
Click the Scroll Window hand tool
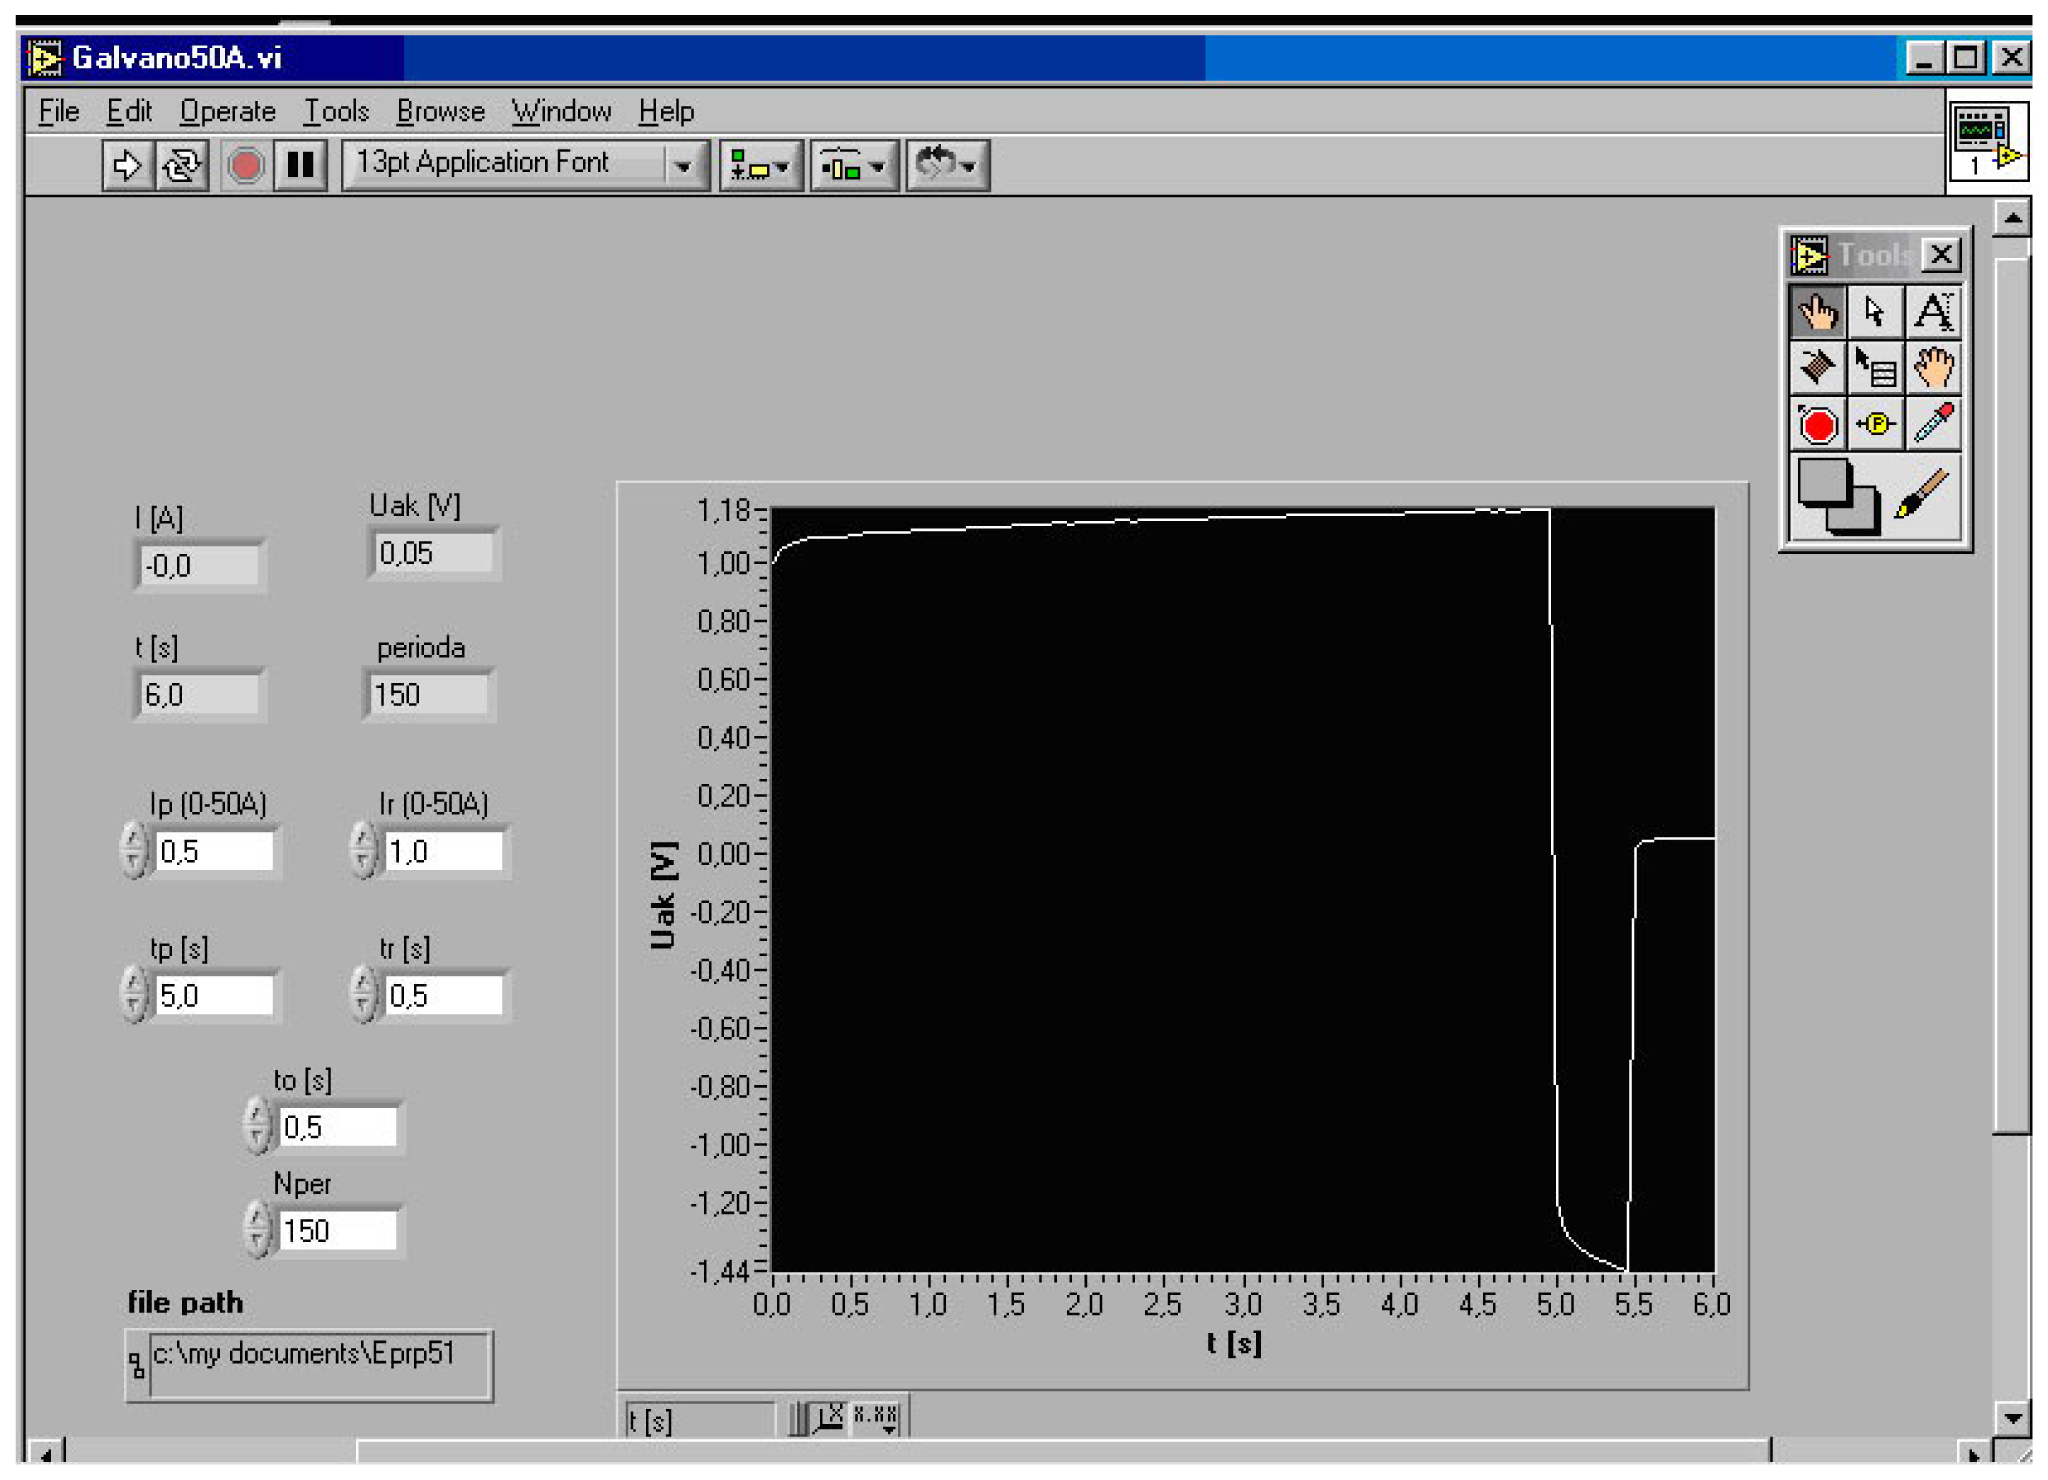[x=1934, y=368]
